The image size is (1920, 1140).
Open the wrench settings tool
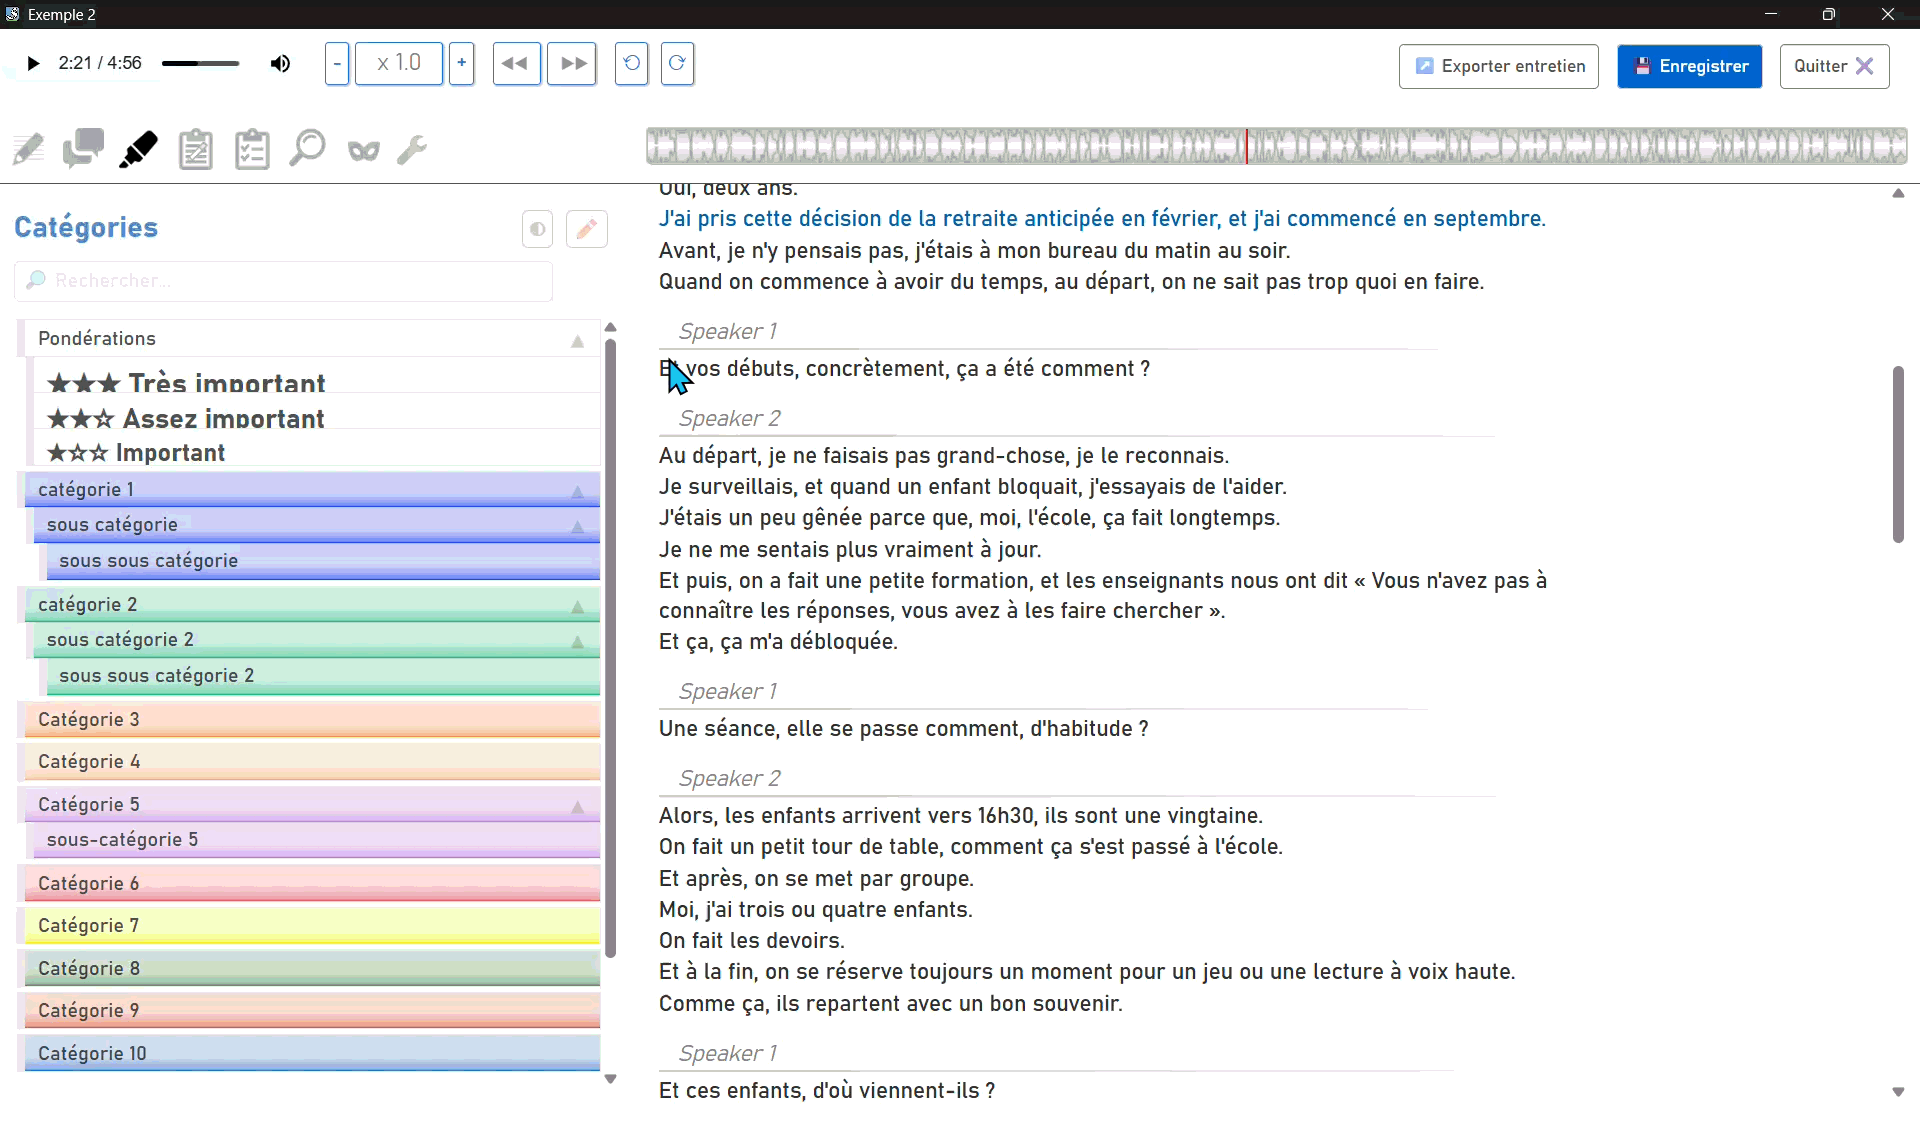coord(412,150)
